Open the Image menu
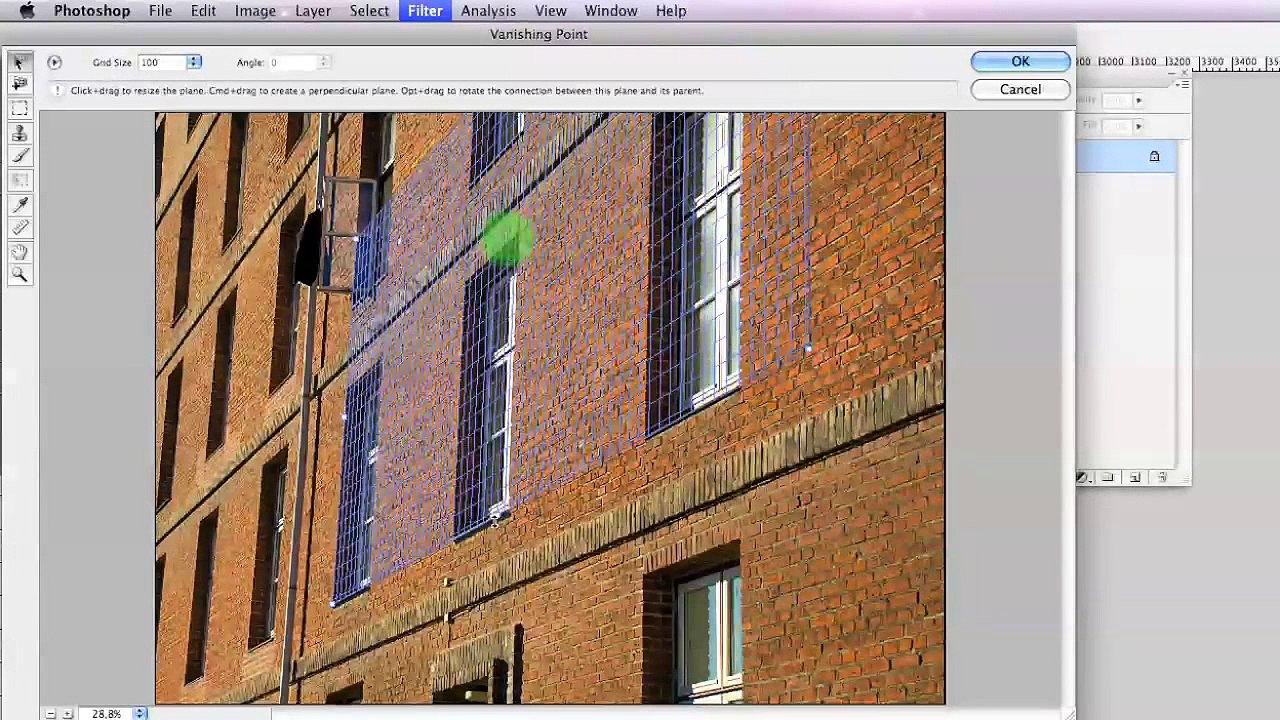 (255, 11)
